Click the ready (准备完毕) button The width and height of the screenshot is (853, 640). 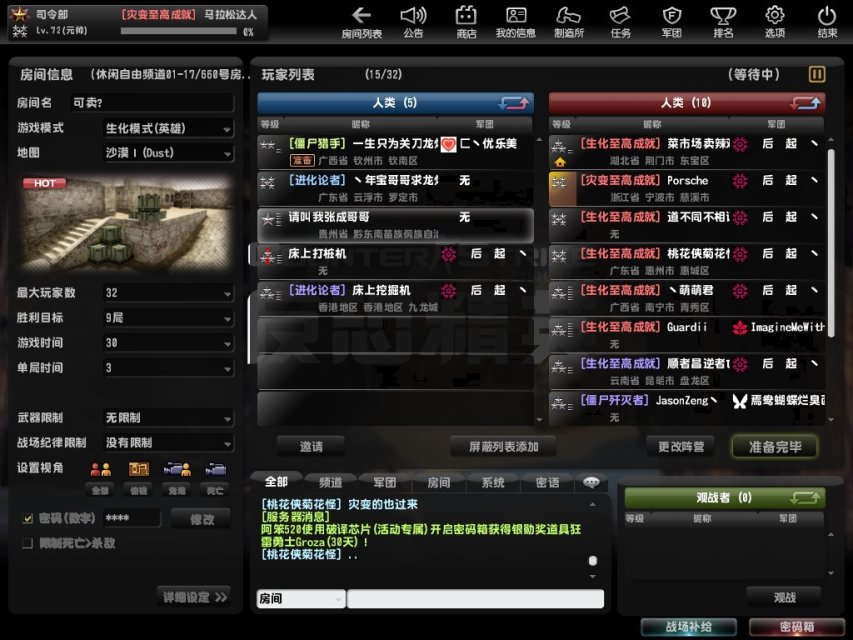775,447
